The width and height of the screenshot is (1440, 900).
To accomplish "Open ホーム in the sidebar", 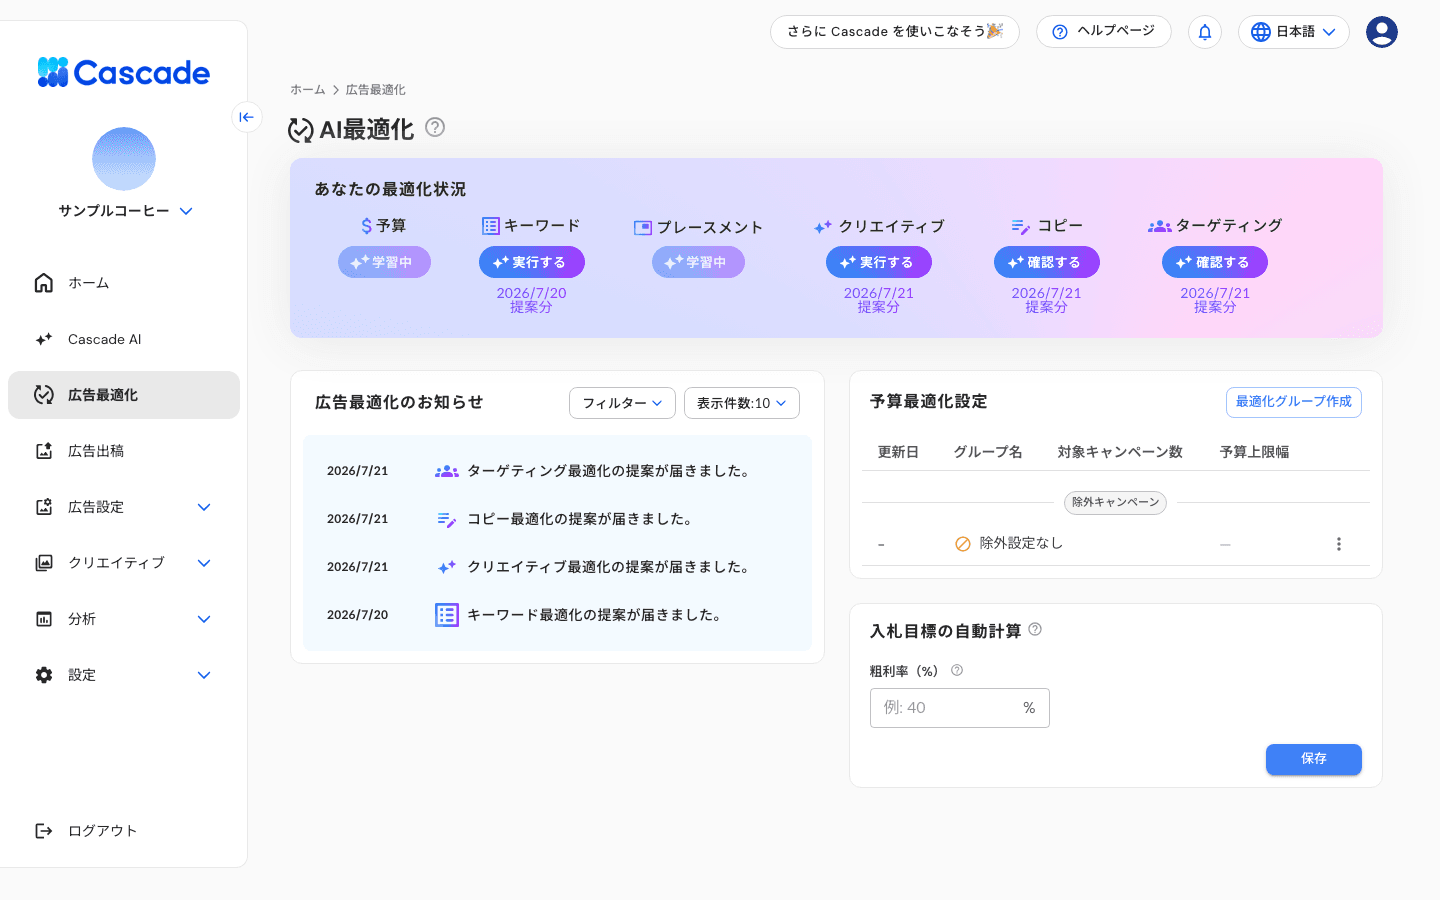I will click(x=124, y=283).
